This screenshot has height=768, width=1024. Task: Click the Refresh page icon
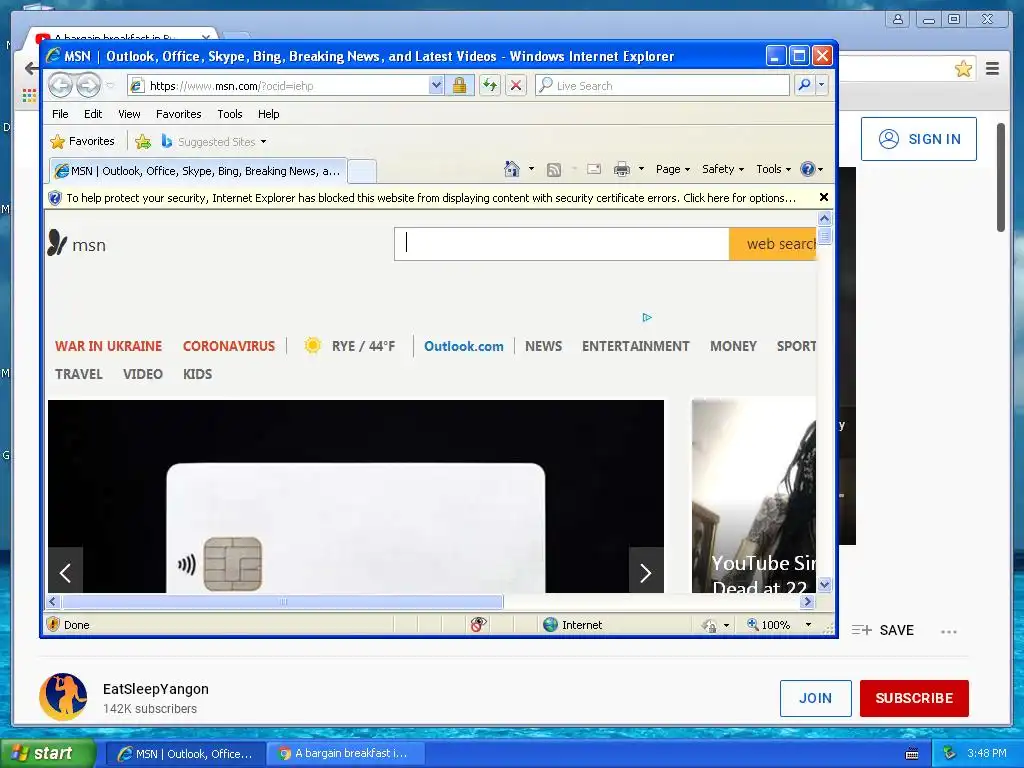pyautogui.click(x=490, y=86)
